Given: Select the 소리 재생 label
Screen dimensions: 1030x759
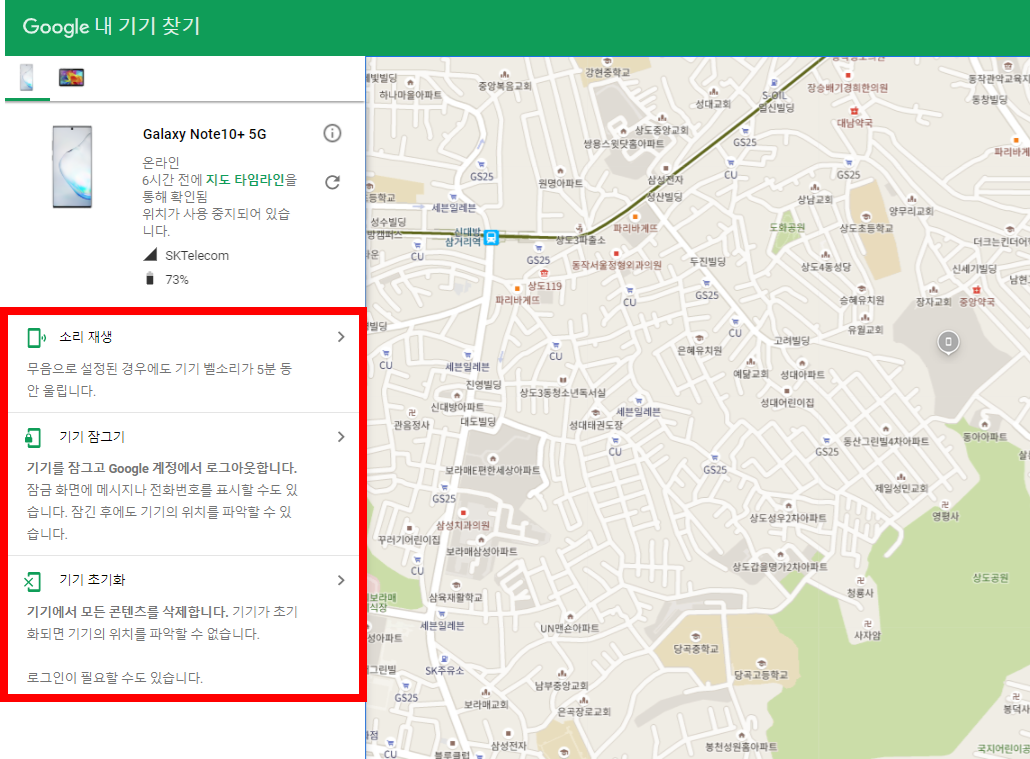Looking at the screenshot, I should tap(85, 336).
